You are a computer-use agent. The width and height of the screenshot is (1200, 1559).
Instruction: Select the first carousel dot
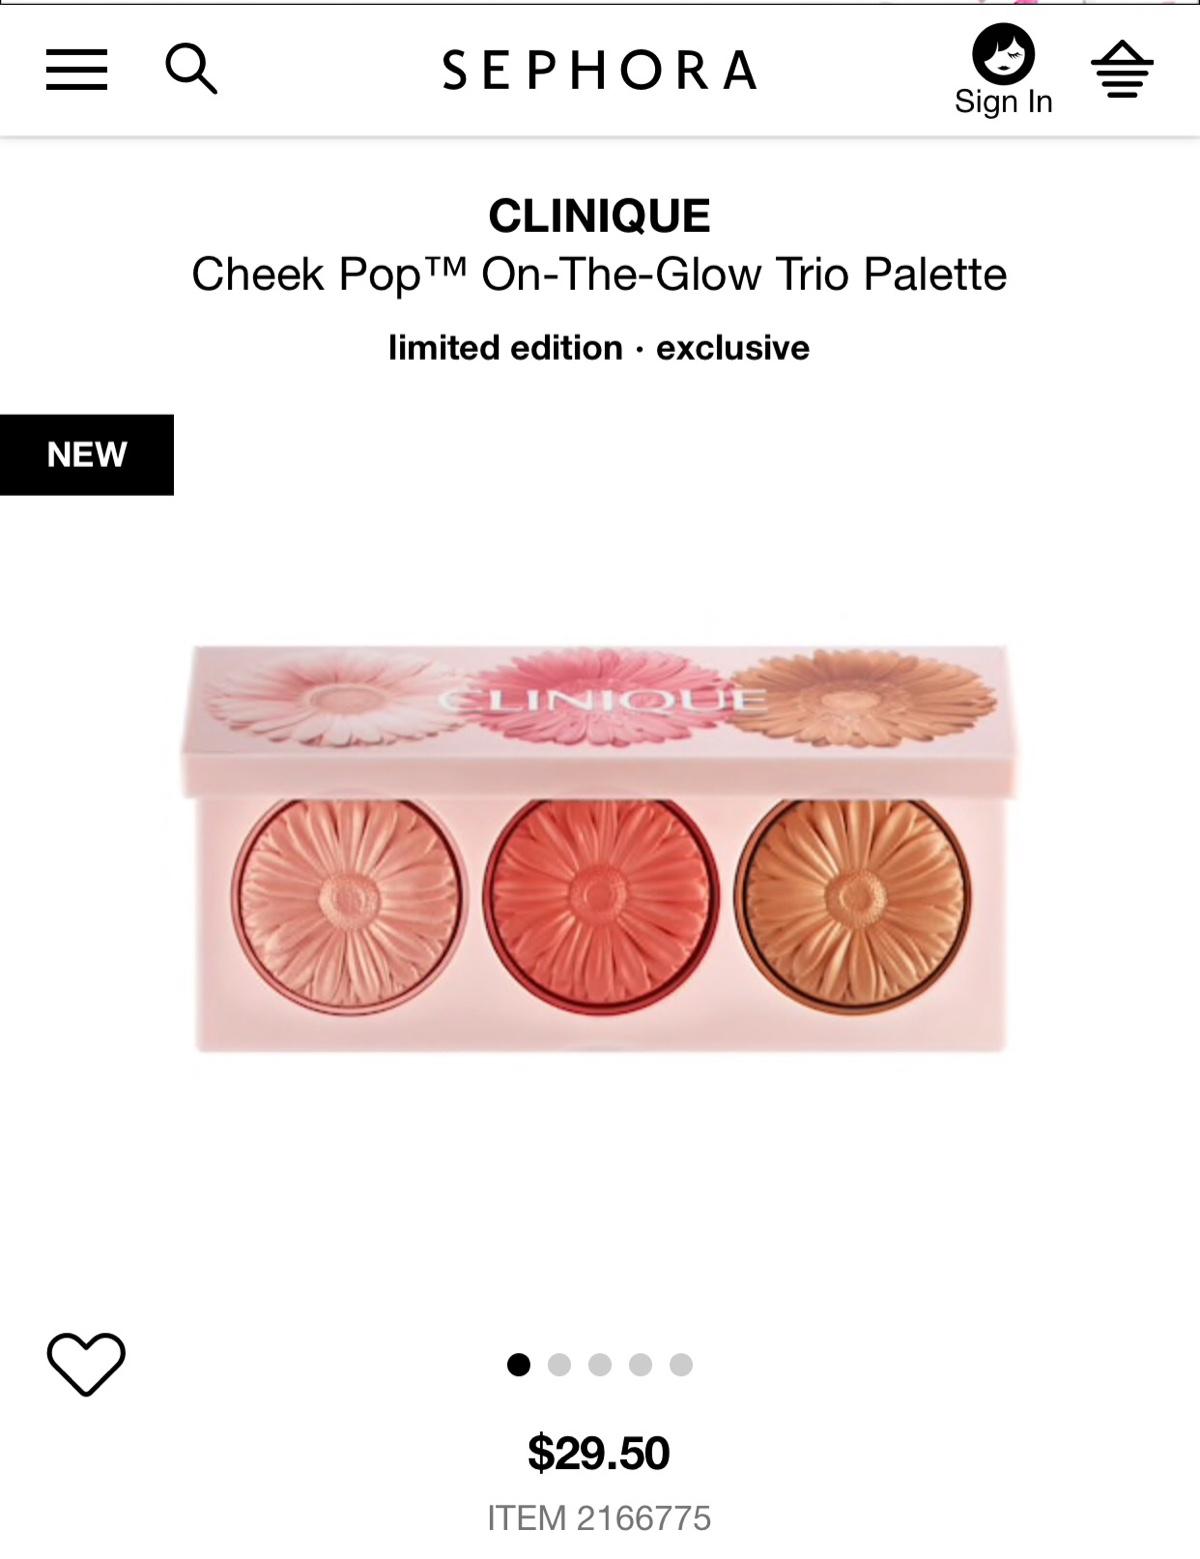pos(518,1364)
